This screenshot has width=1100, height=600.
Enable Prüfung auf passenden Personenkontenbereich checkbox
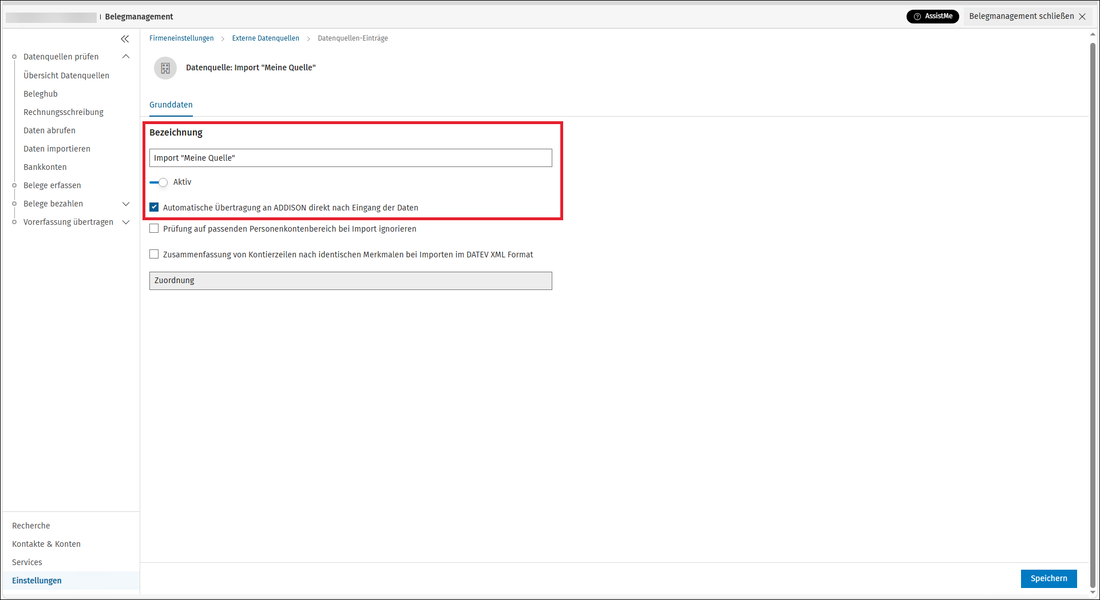pyautogui.click(x=154, y=229)
